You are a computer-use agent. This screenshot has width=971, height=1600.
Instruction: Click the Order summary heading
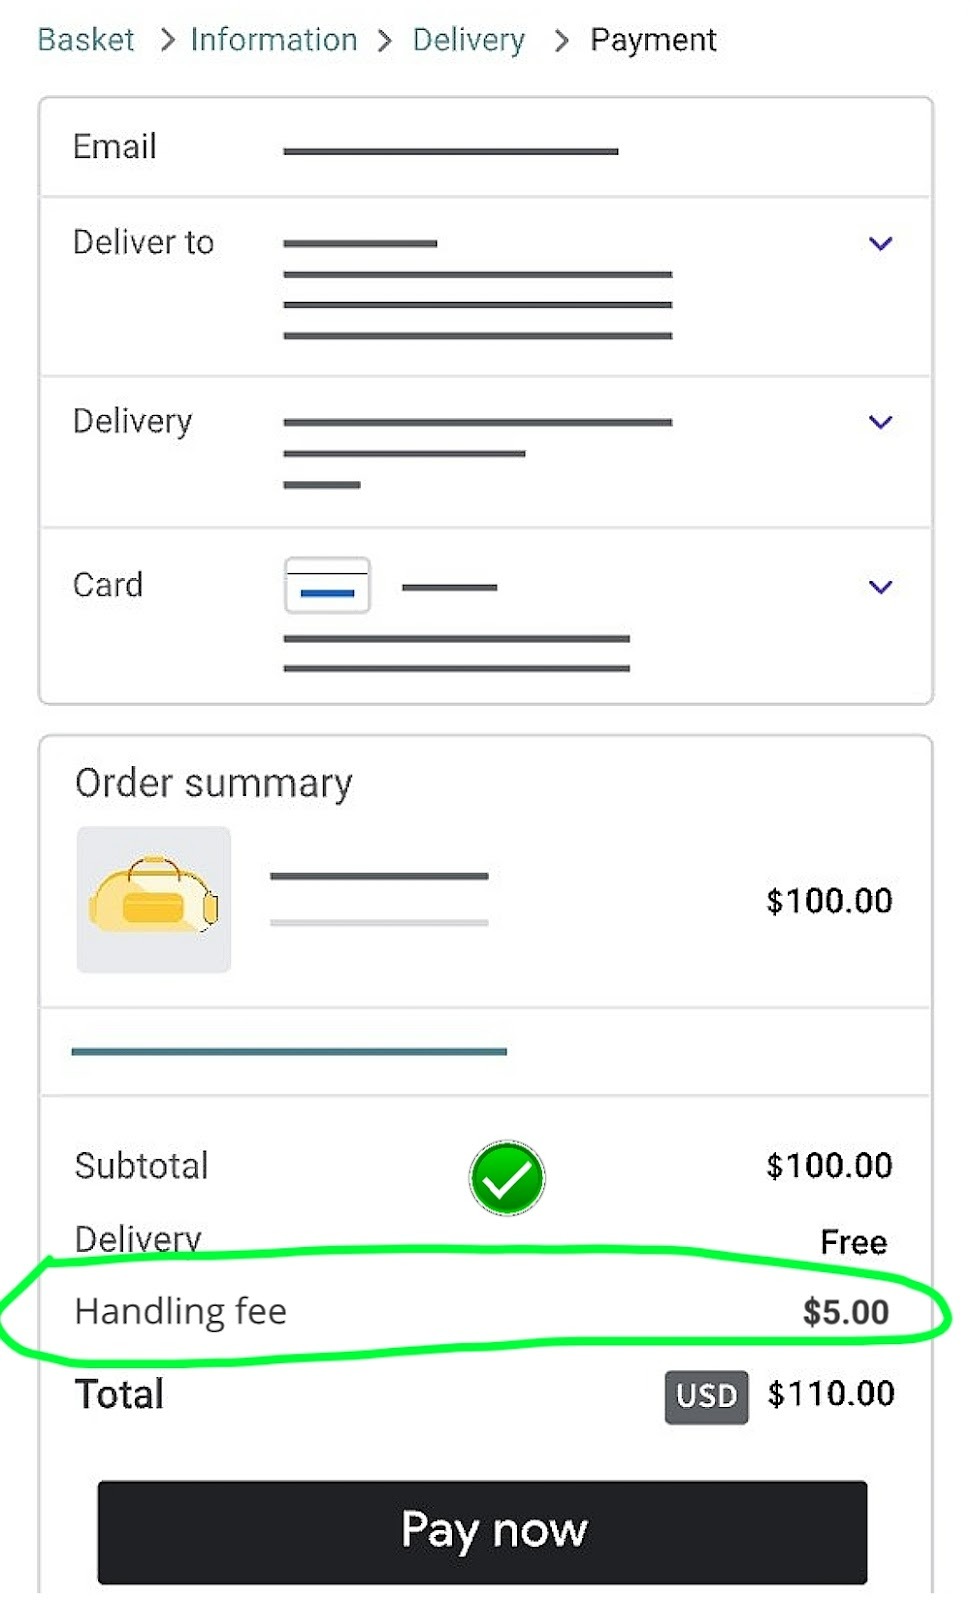[213, 783]
